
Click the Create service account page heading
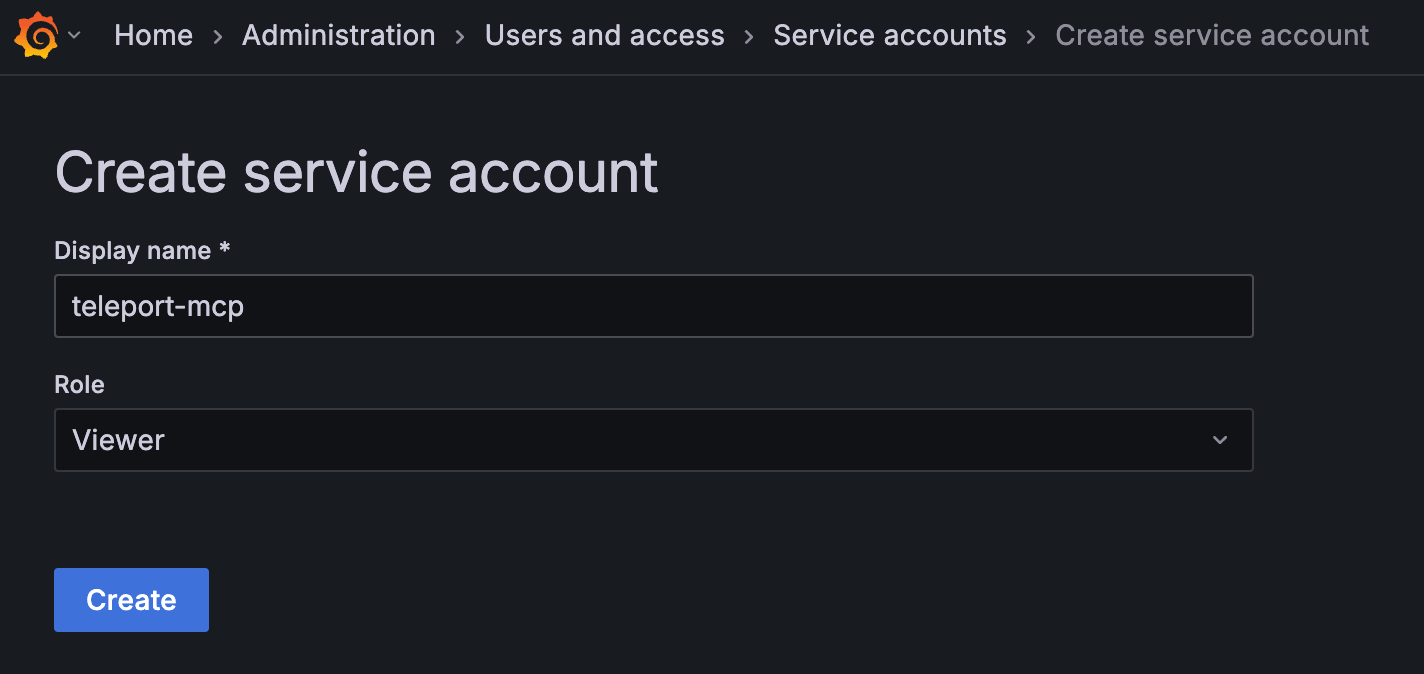357,172
